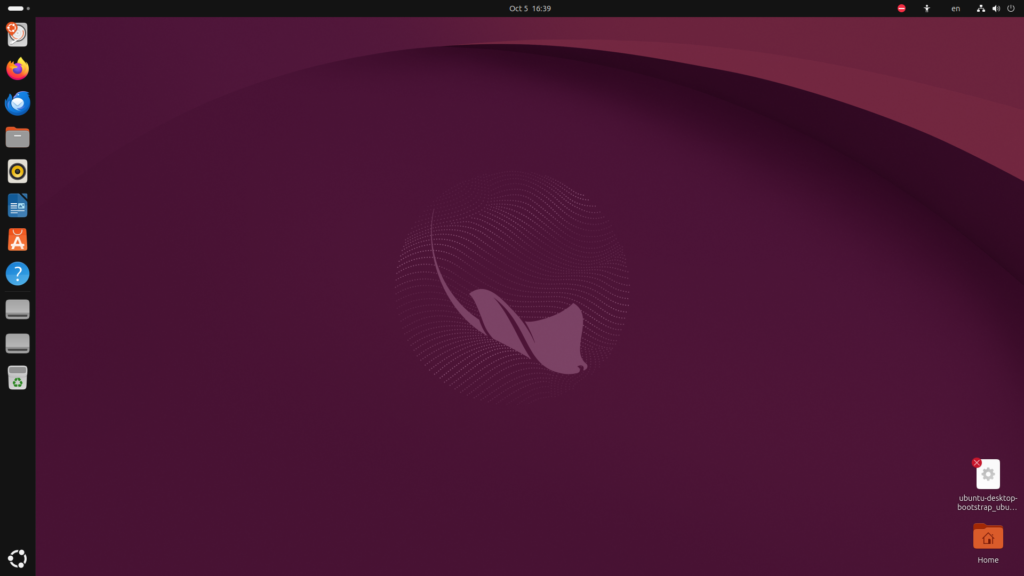The width and height of the screenshot is (1024, 576).
Task: Show Applications grid with Ubuntu logo
Action: click(18, 558)
